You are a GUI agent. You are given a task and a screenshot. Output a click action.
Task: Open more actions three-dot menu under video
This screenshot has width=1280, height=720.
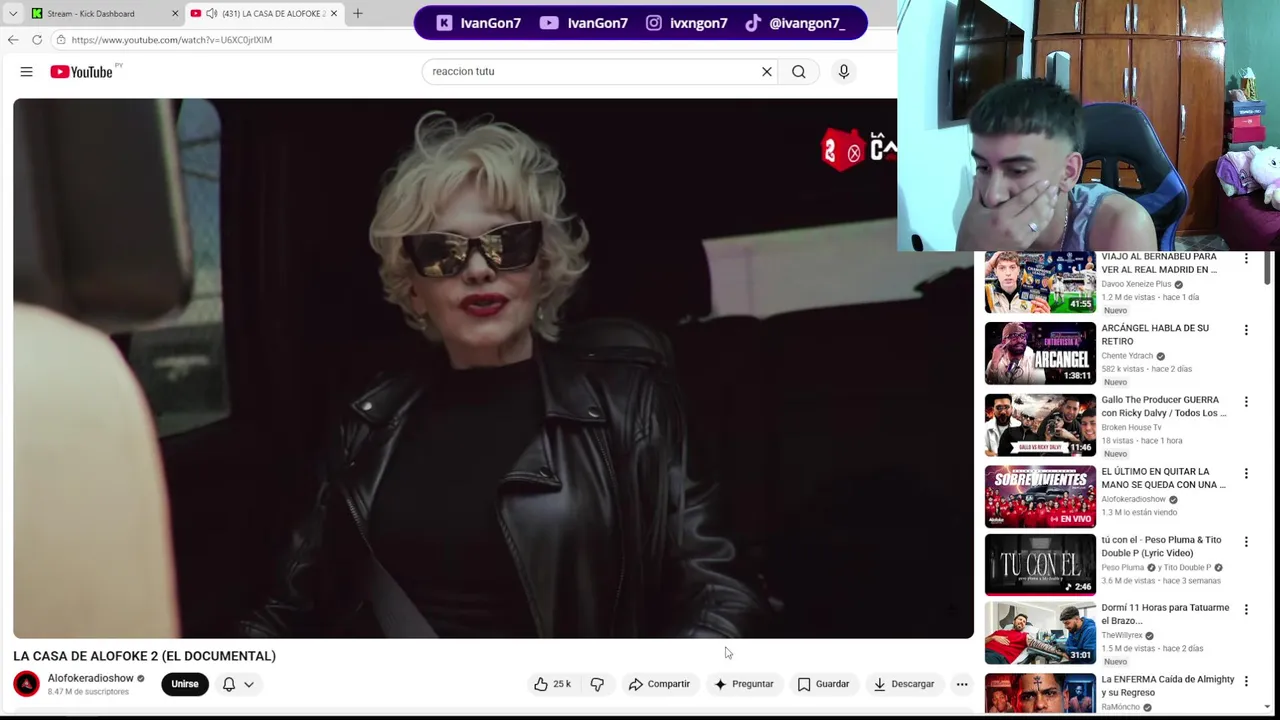(962, 684)
